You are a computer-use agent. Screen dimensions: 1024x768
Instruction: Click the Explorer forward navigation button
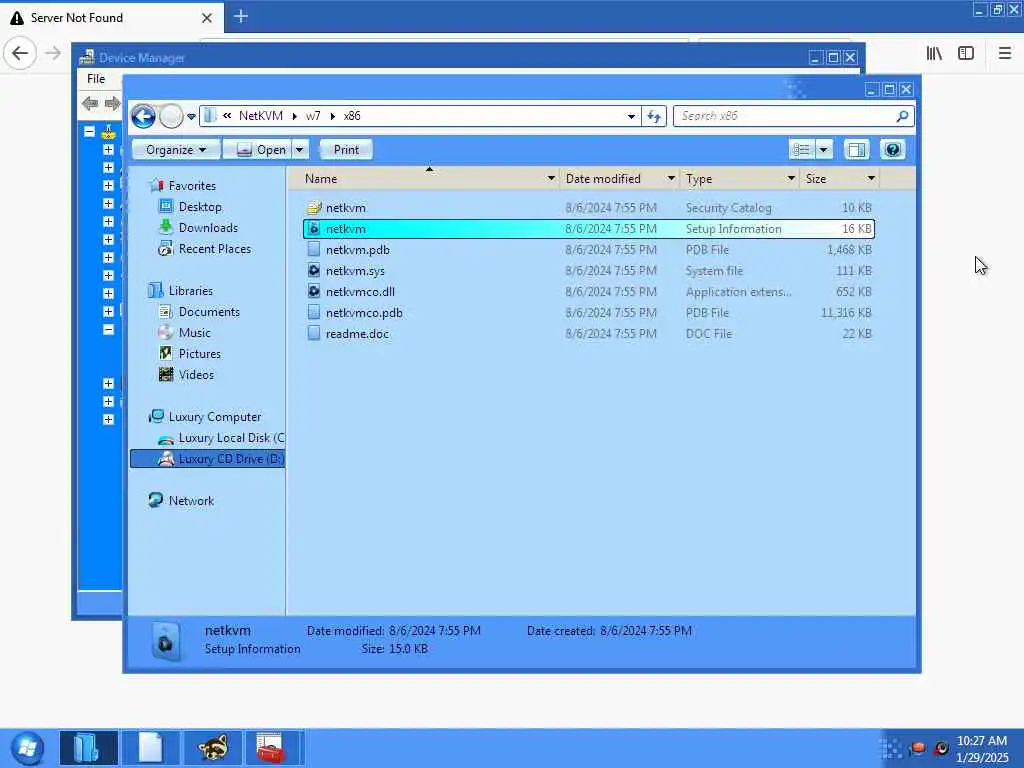point(171,116)
